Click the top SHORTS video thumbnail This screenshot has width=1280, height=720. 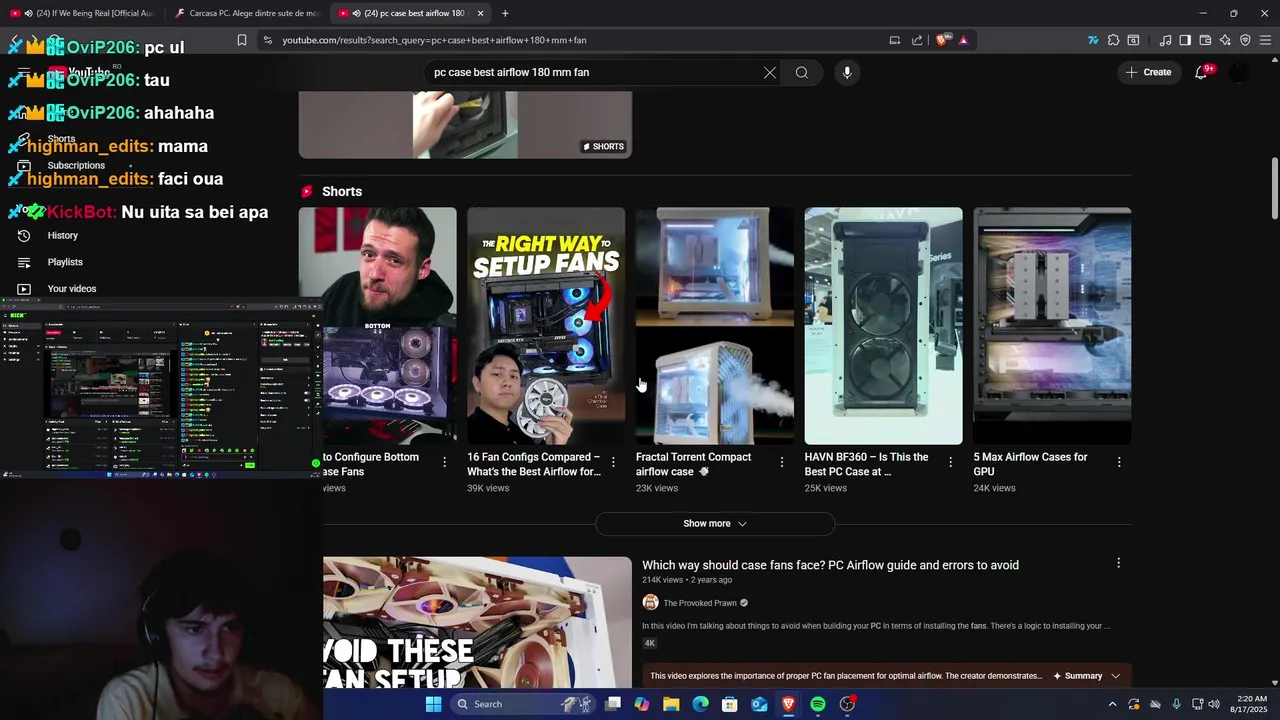tap(465, 125)
